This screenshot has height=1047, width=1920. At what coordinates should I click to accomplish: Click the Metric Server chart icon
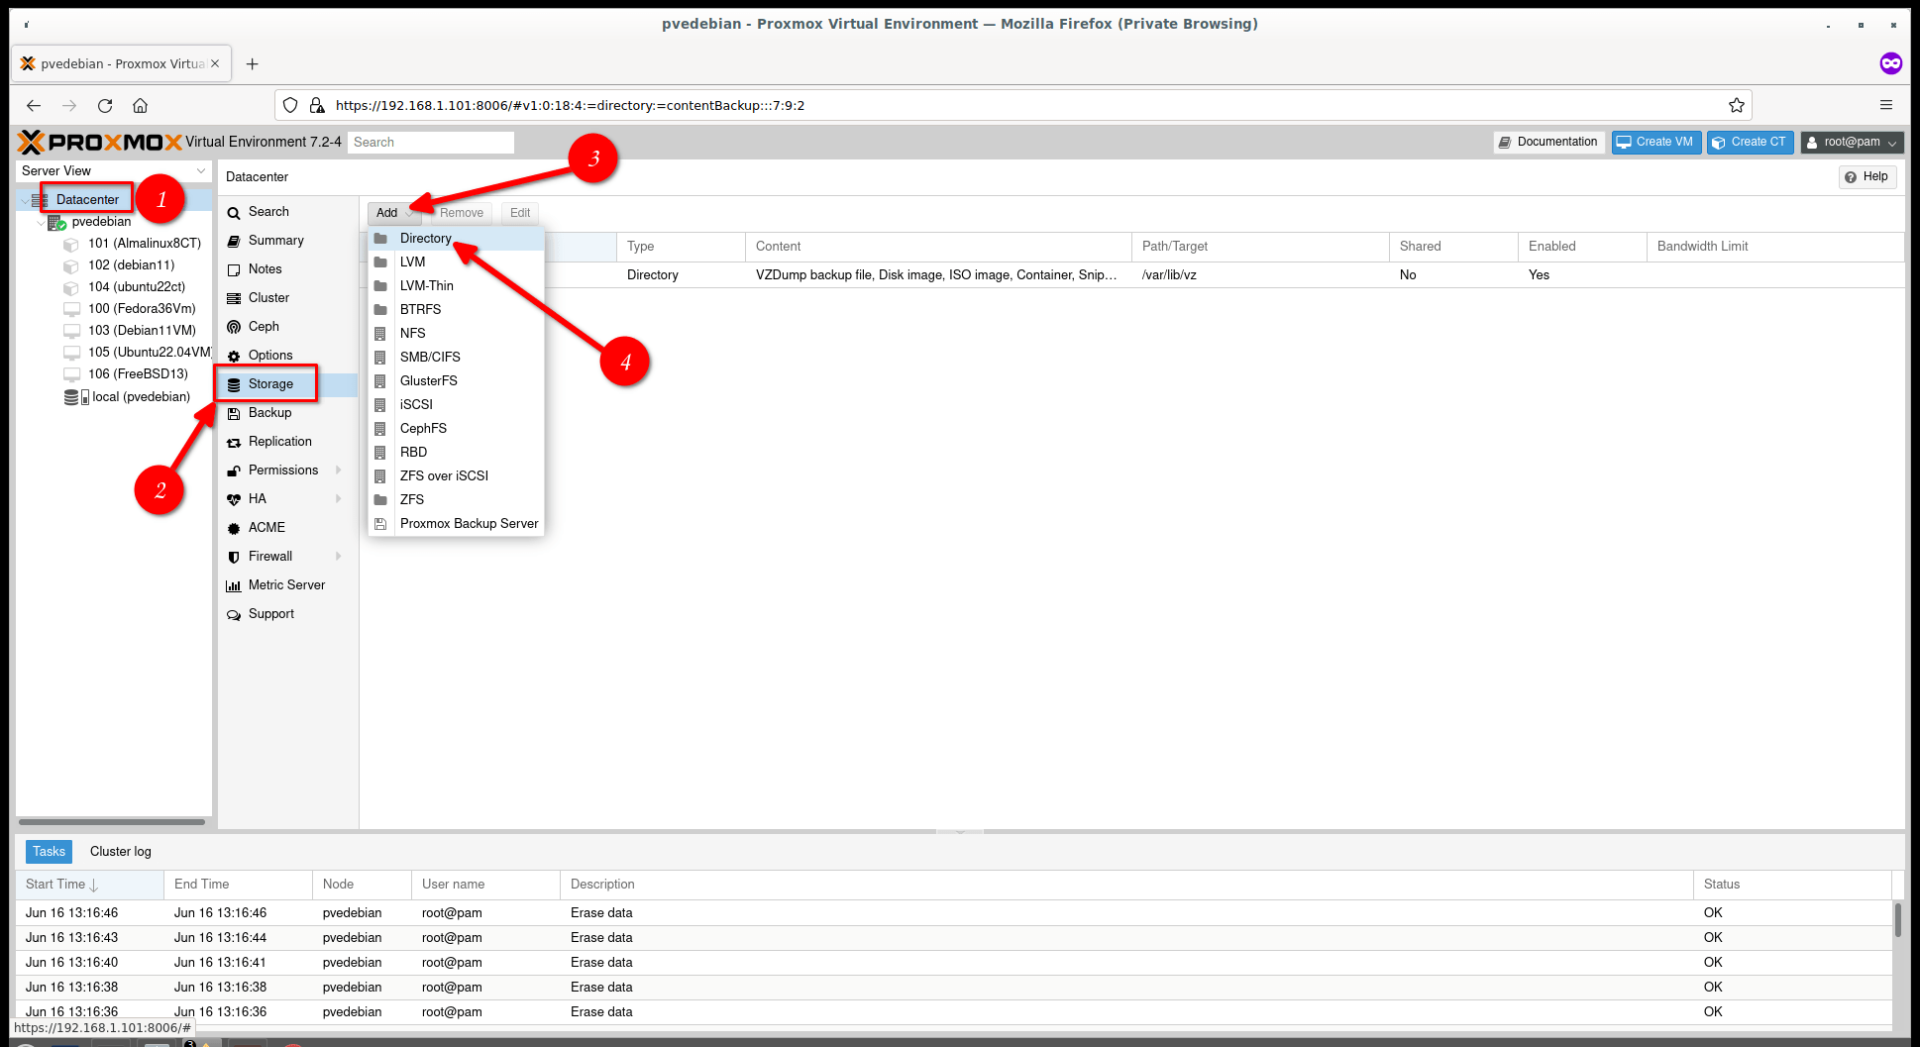click(234, 586)
